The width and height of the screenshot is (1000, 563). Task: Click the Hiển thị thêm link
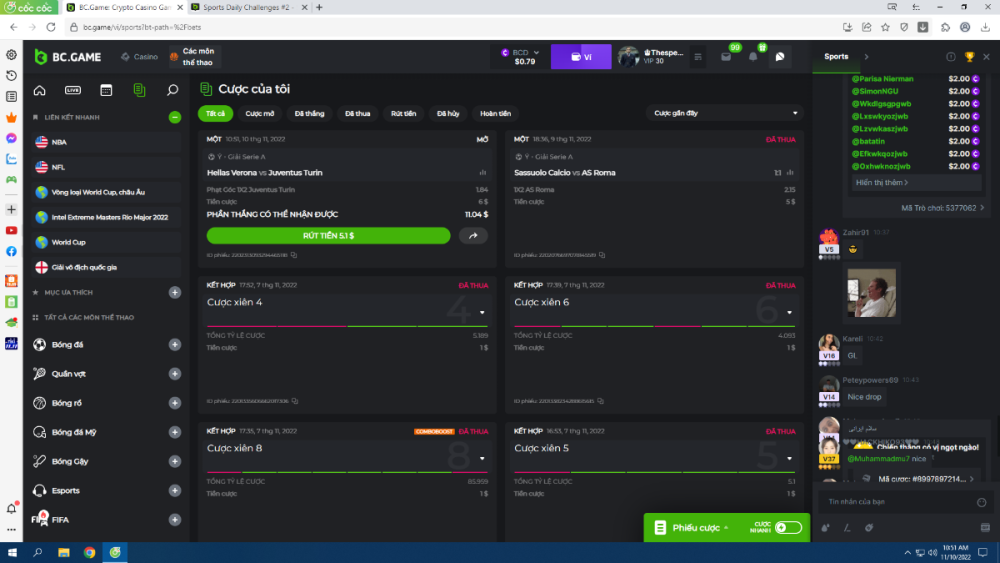pyautogui.click(x=882, y=182)
